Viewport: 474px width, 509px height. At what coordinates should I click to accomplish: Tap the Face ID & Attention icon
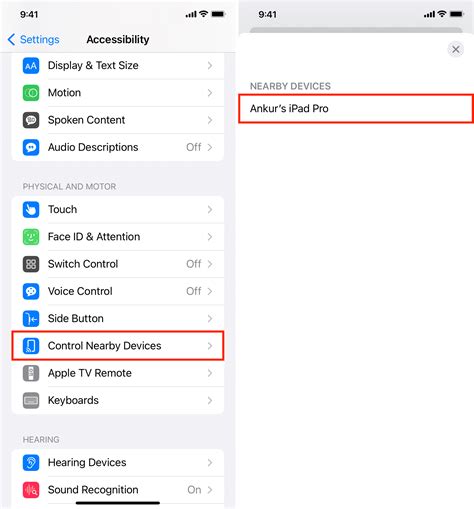31,237
